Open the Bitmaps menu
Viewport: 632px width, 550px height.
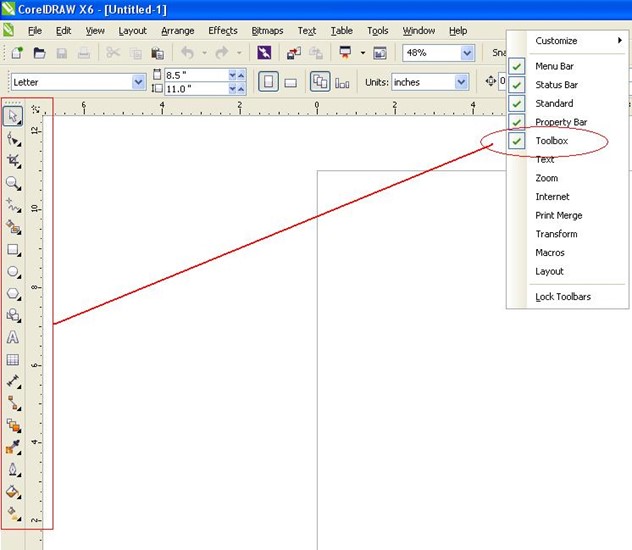tap(267, 31)
